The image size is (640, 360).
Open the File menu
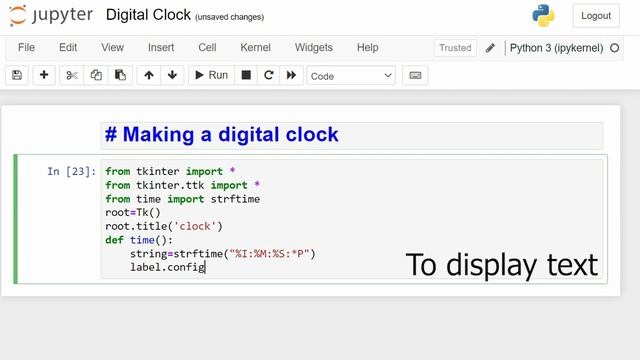click(x=26, y=47)
